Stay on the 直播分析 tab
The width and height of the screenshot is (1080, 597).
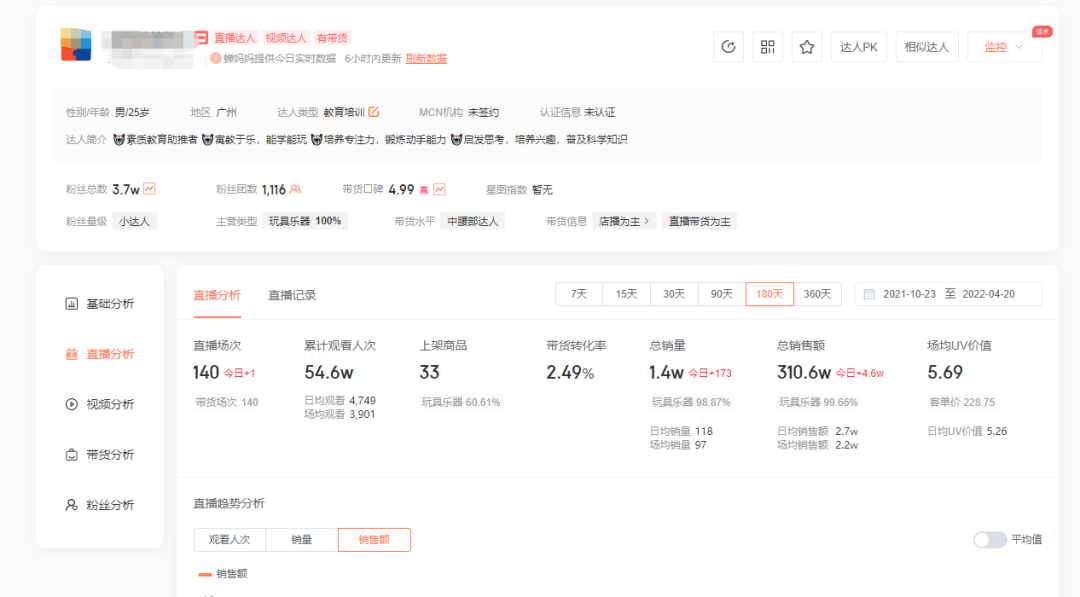(216, 296)
